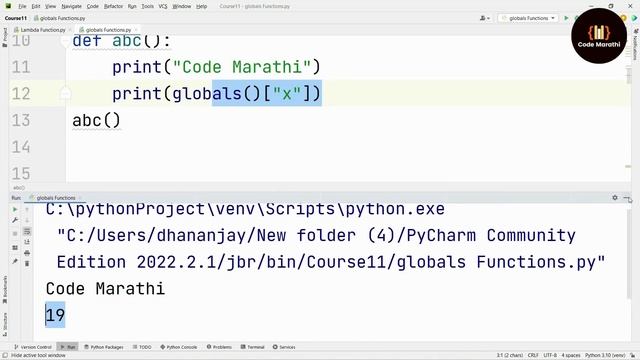Open the globals Functions run configuration dropdown
The height and width of the screenshot is (360, 640).
point(528,18)
